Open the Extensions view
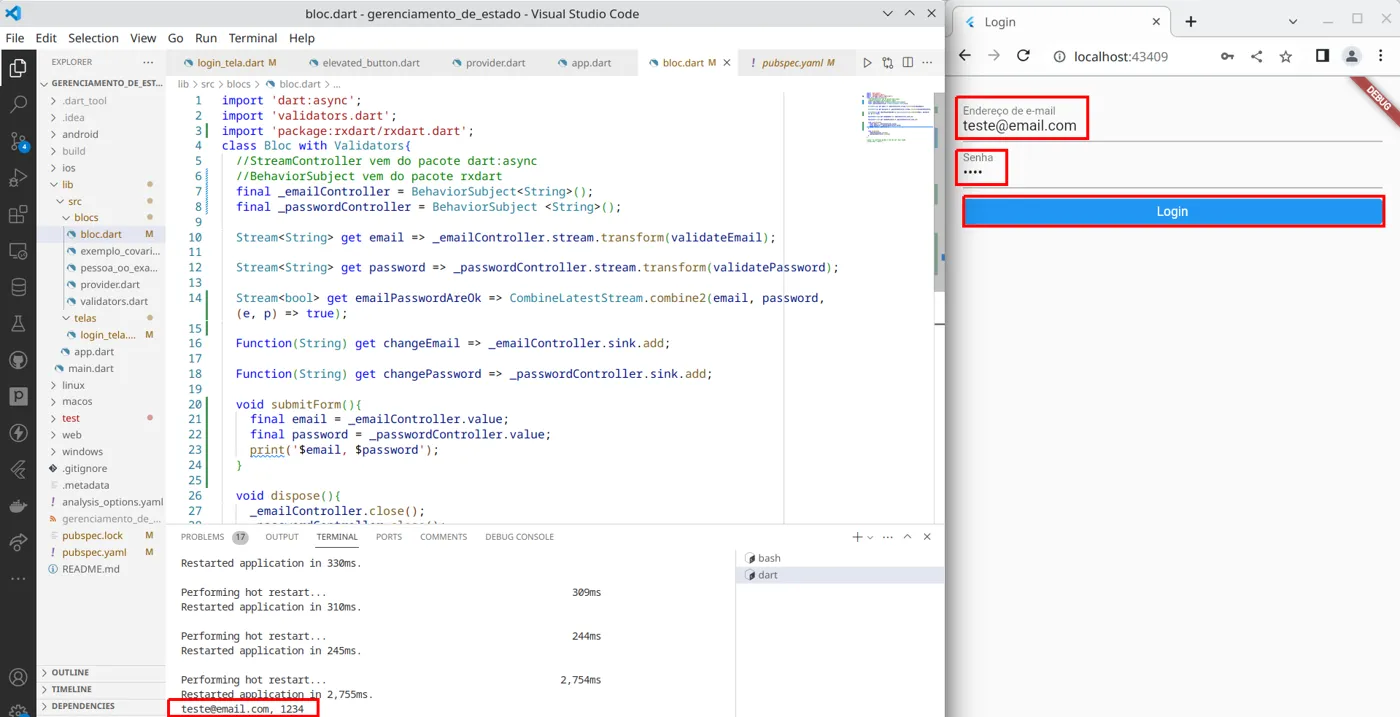This screenshot has width=1400, height=717. (18, 214)
